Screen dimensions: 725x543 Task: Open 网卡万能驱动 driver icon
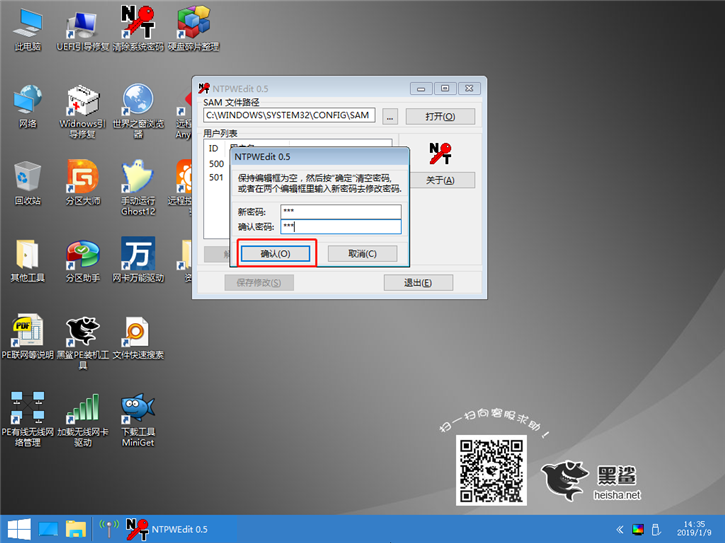tap(137, 255)
